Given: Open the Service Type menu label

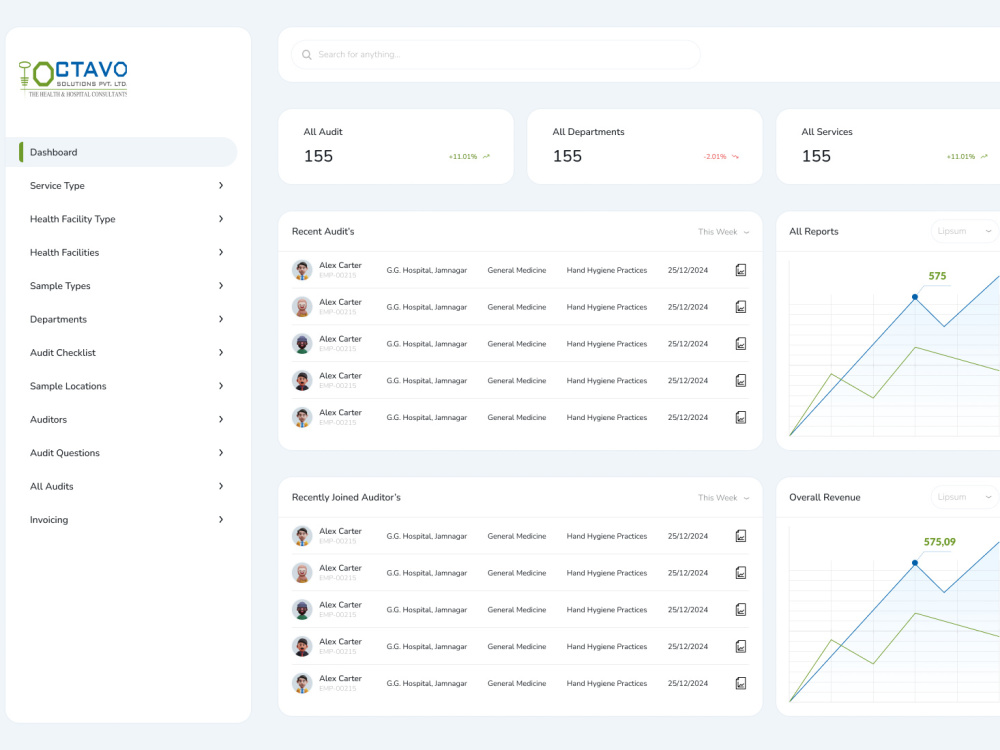Looking at the screenshot, I should (x=57, y=186).
